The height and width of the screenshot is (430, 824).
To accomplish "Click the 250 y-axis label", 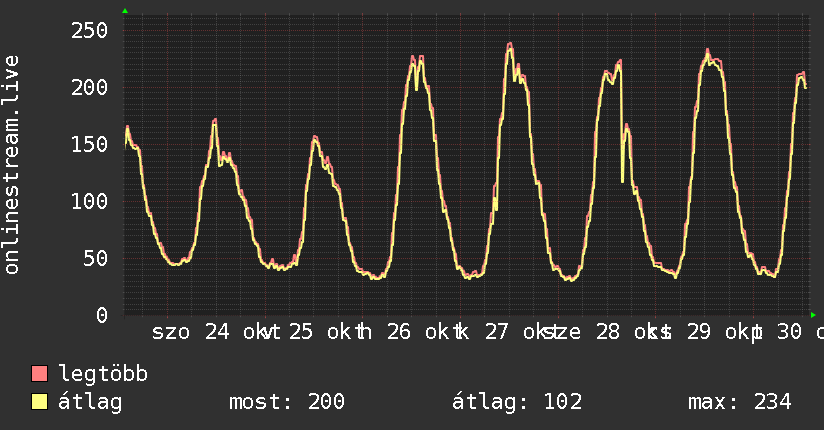I will [89, 30].
